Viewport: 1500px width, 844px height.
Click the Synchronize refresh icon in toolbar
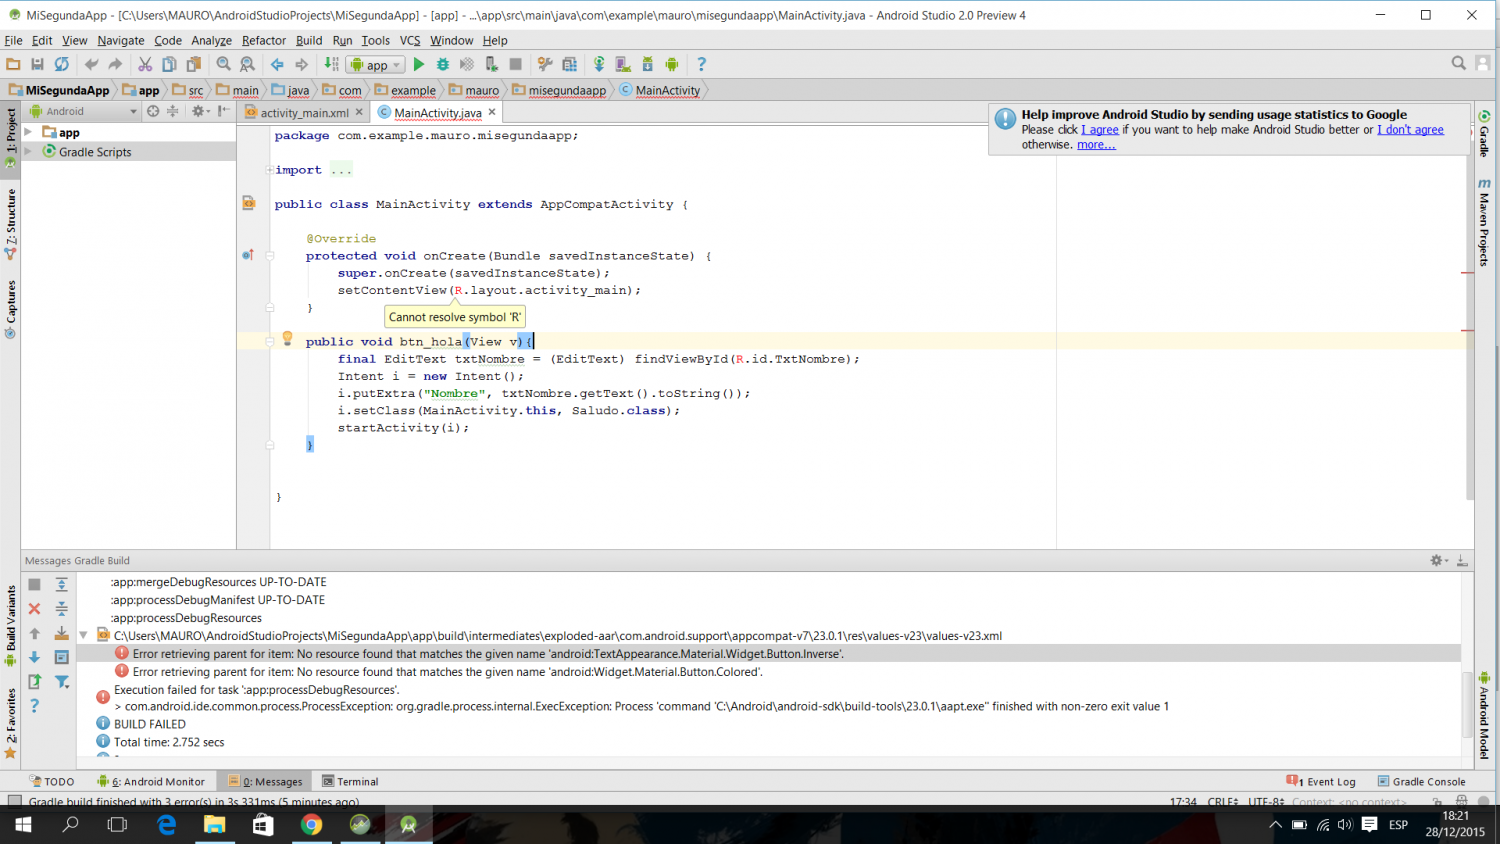(62, 64)
